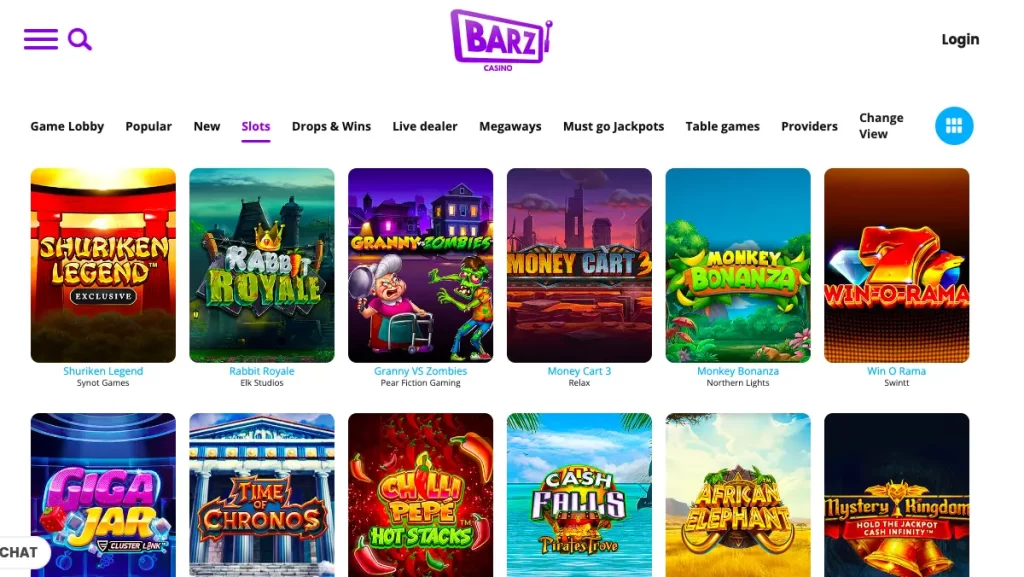Open the Providers tab
Image resolution: width=1024 pixels, height=577 pixels.
click(809, 126)
